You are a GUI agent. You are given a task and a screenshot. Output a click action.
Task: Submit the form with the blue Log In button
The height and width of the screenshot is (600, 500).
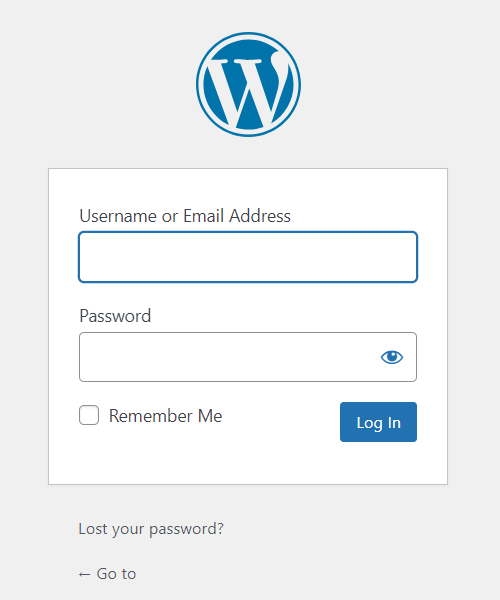click(x=378, y=422)
